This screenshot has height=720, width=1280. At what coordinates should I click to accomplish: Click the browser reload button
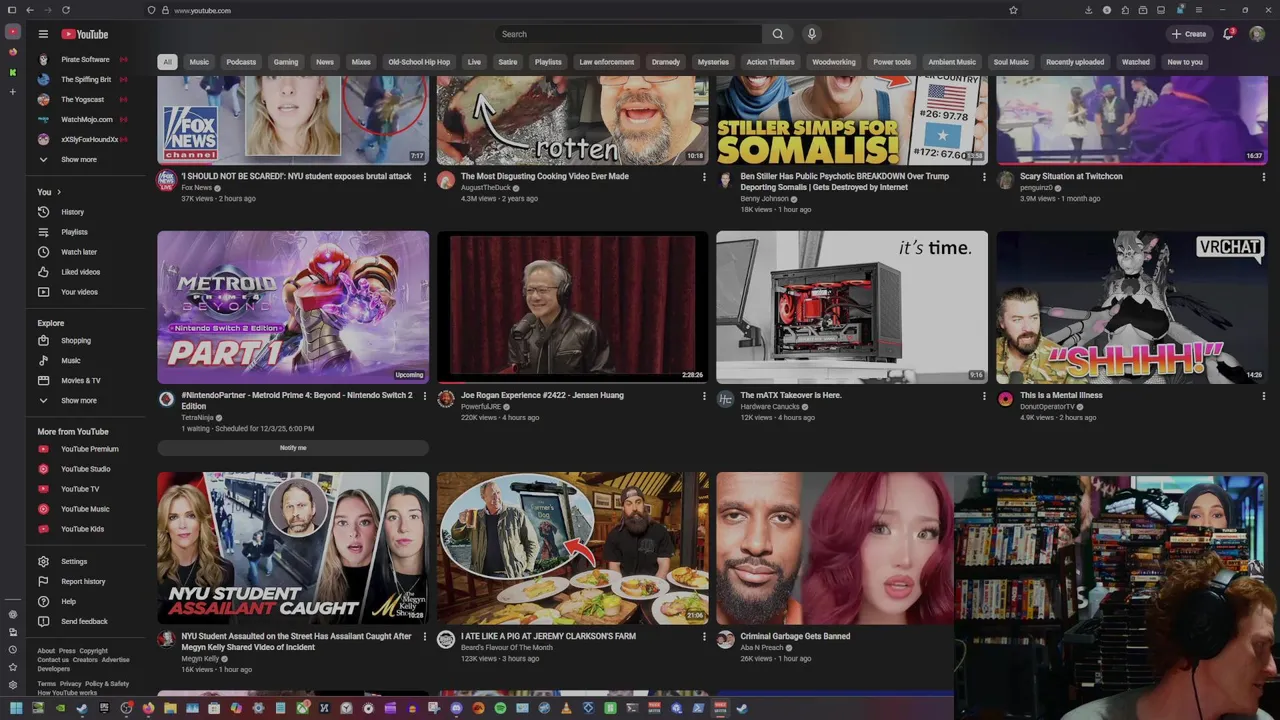(x=66, y=10)
